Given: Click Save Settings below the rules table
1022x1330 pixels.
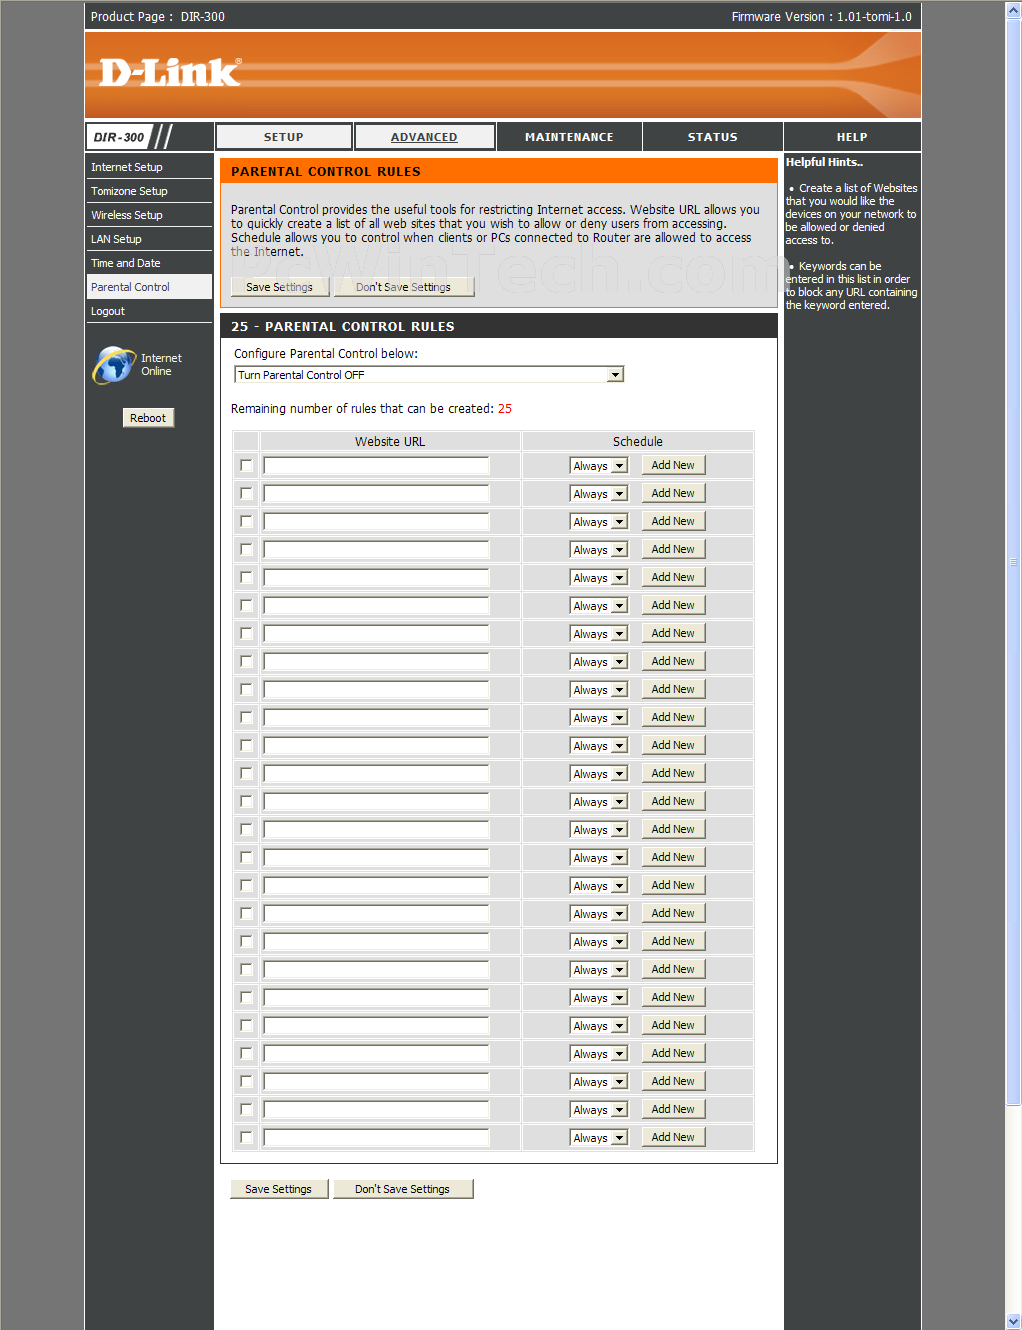Looking at the screenshot, I should (x=279, y=1189).
